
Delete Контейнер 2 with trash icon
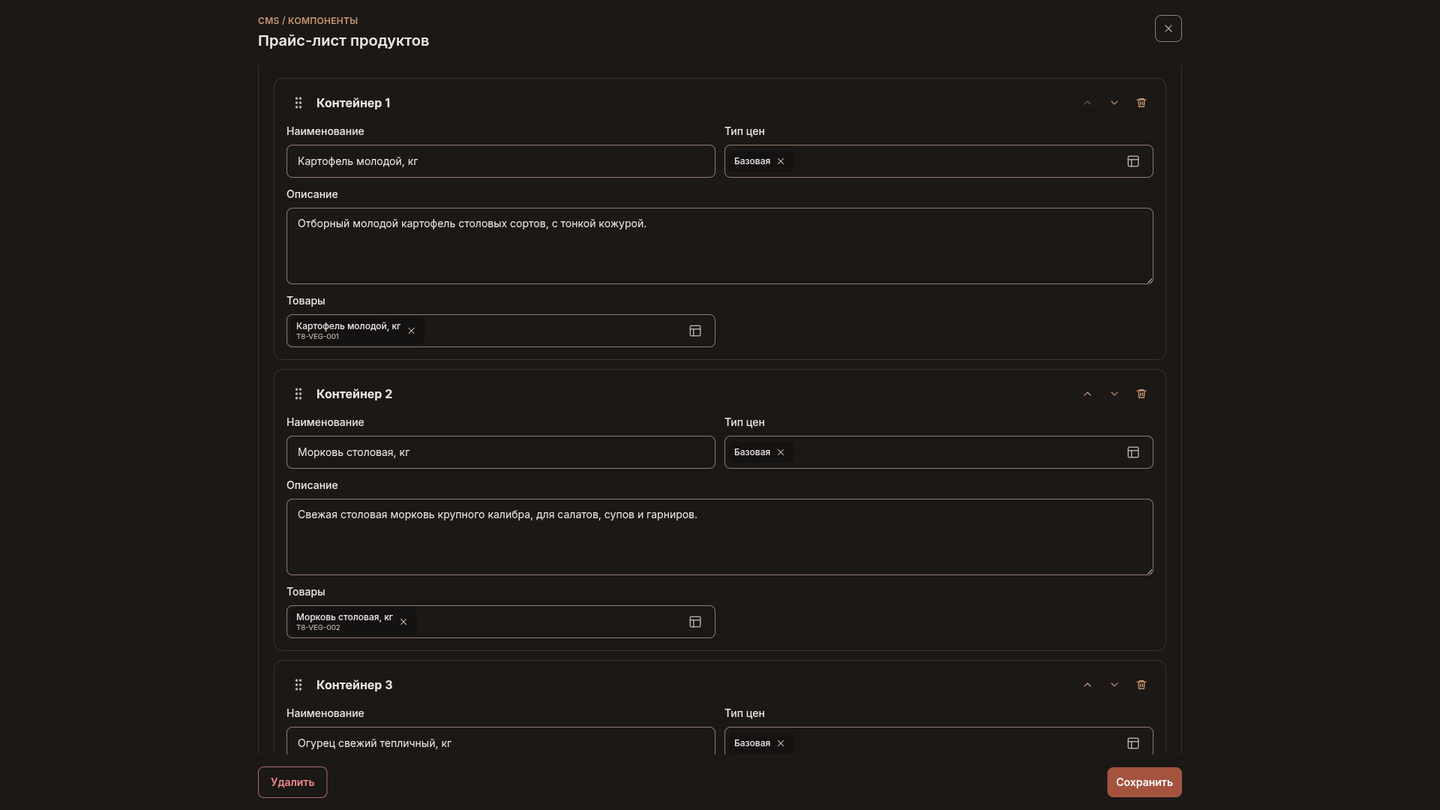point(1141,394)
